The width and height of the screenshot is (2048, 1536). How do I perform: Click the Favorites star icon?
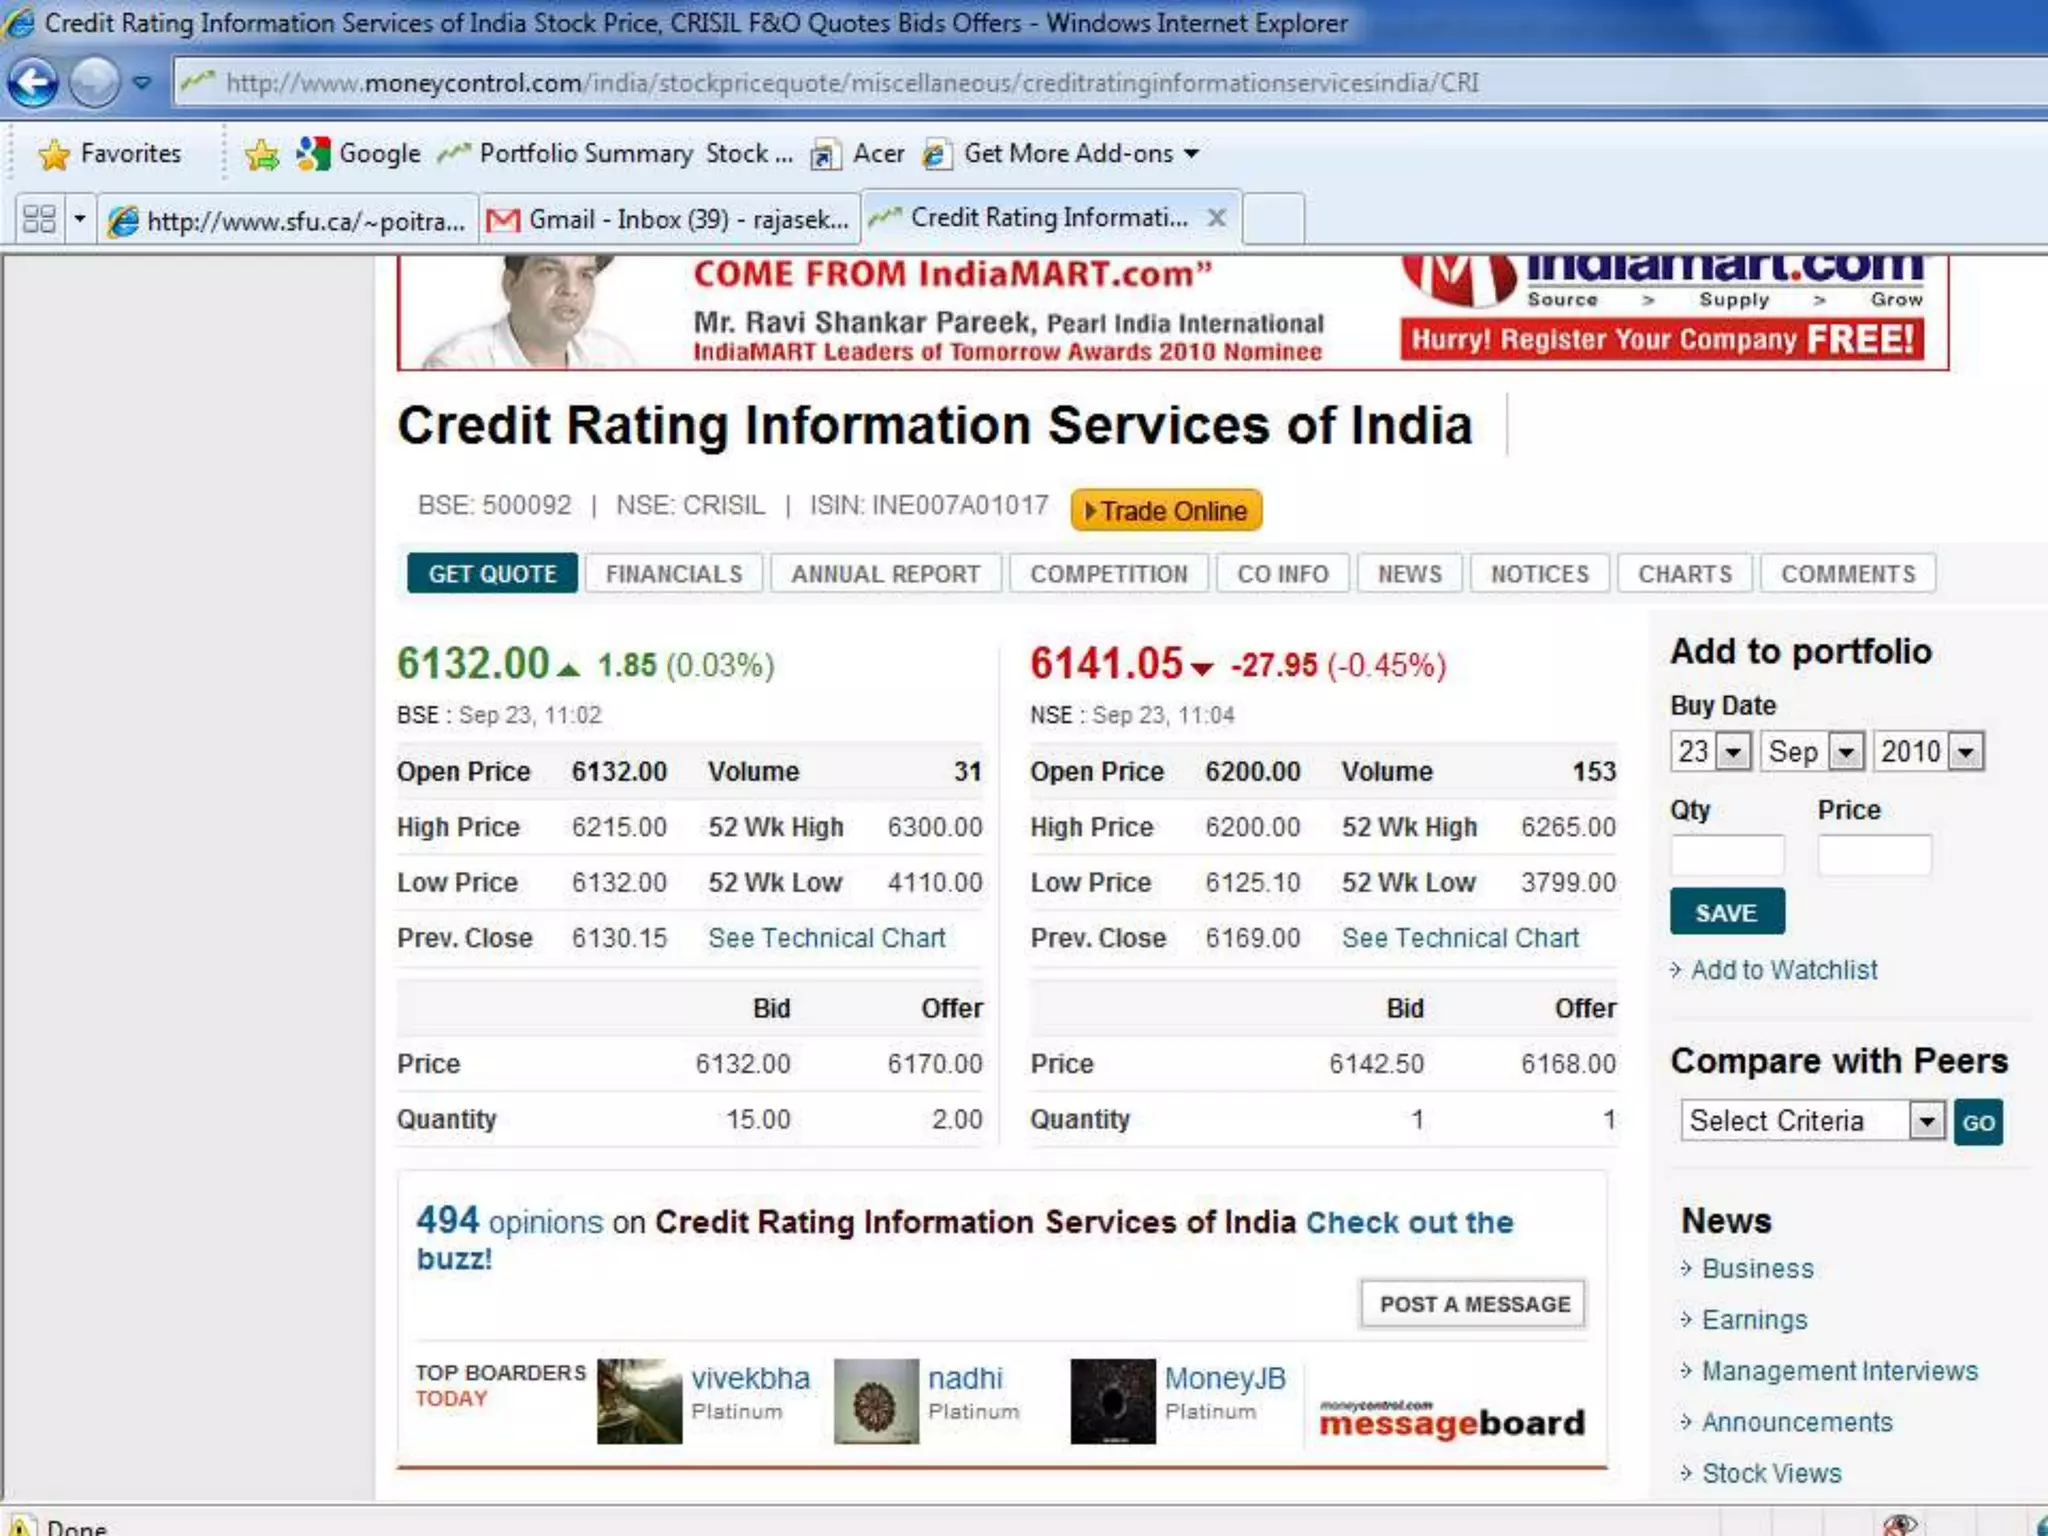(x=55, y=154)
